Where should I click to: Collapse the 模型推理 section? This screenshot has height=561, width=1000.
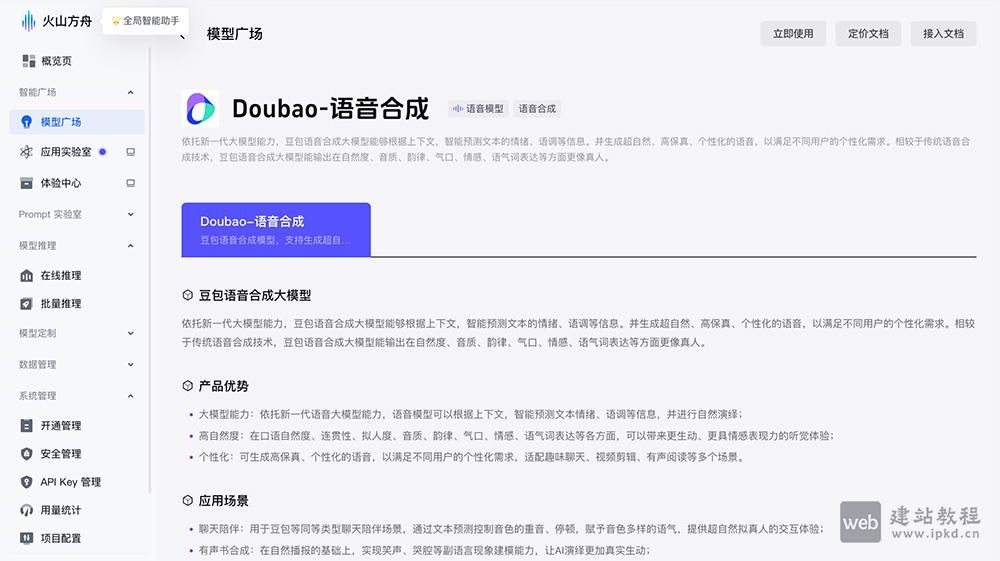130,245
